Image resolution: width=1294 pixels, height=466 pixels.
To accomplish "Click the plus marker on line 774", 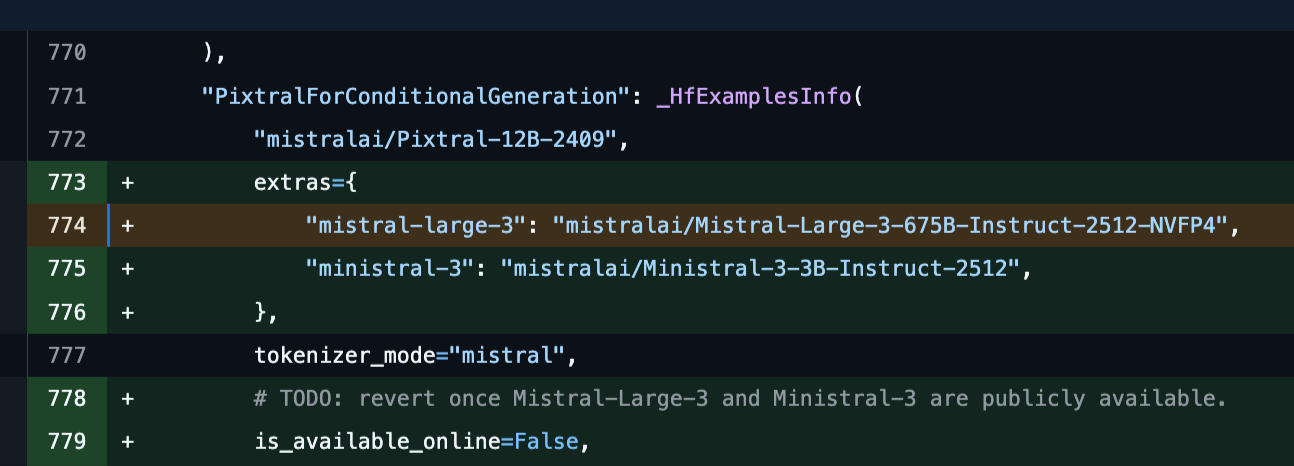I will pos(128,226).
